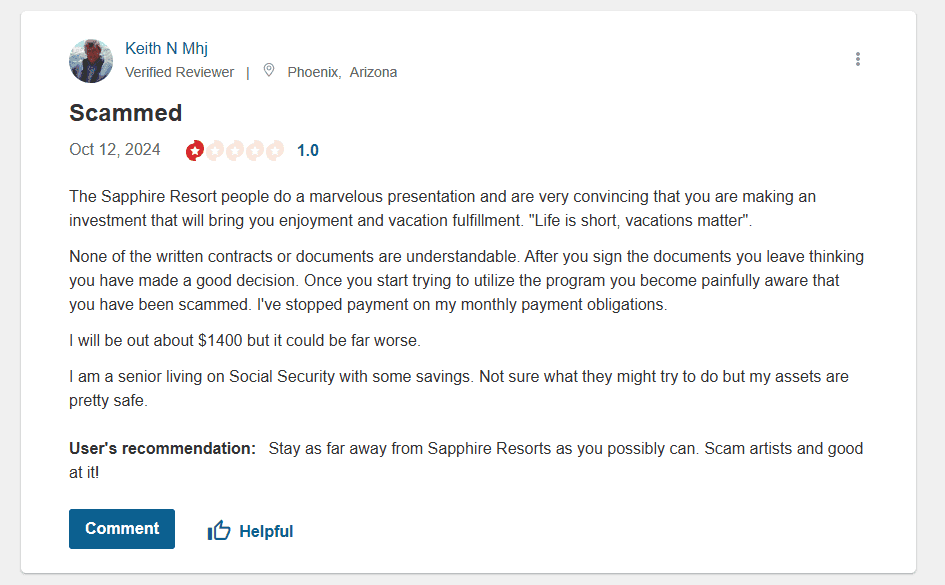The width and height of the screenshot is (945, 585).
Task: Click the paragraph starting "The Sapphire Resort people"
Action: 442,208
